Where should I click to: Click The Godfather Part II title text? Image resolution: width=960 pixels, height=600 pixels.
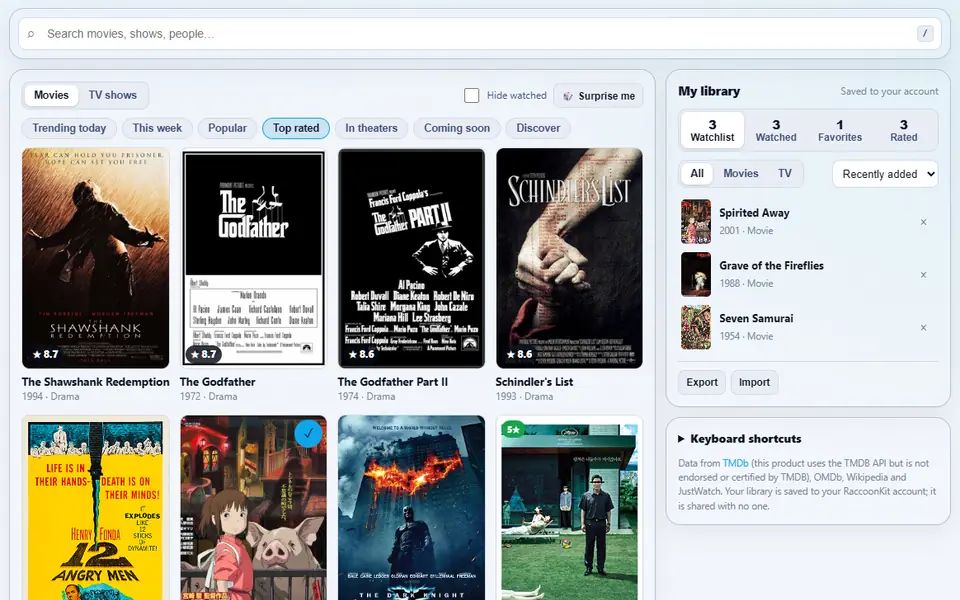point(393,382)
